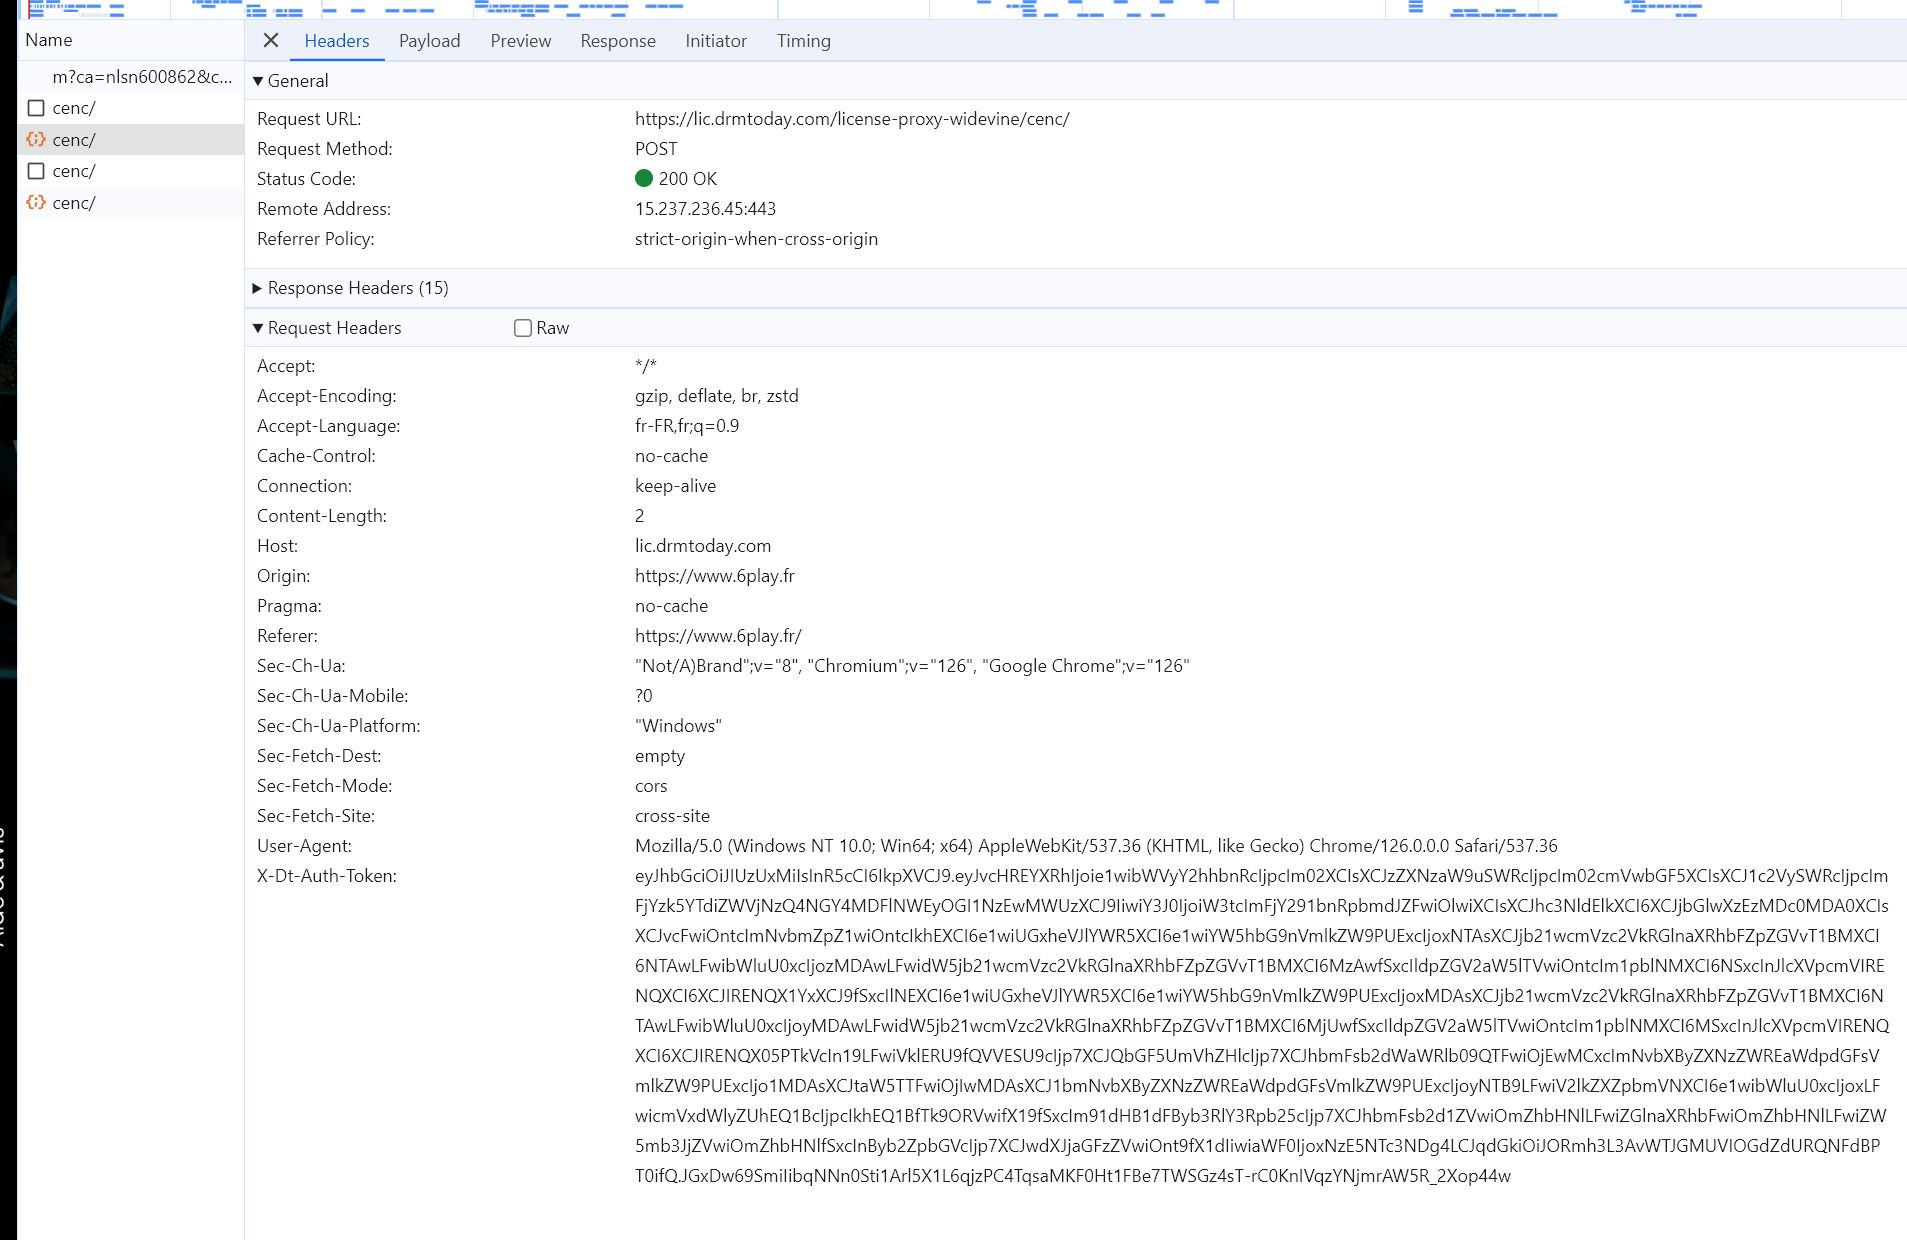Expand the Response Headers (15) section

(x=259, y=288)
